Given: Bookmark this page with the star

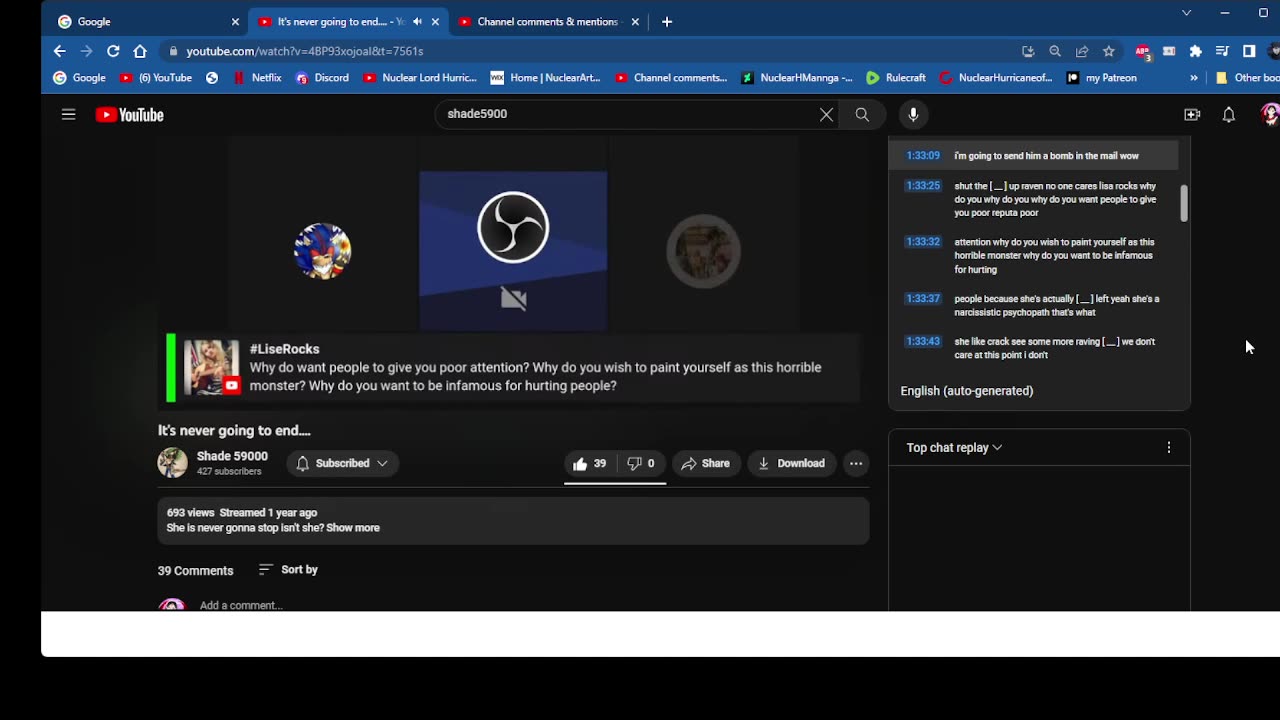Looking at the screenshot, I should (x=1109, y=51).
